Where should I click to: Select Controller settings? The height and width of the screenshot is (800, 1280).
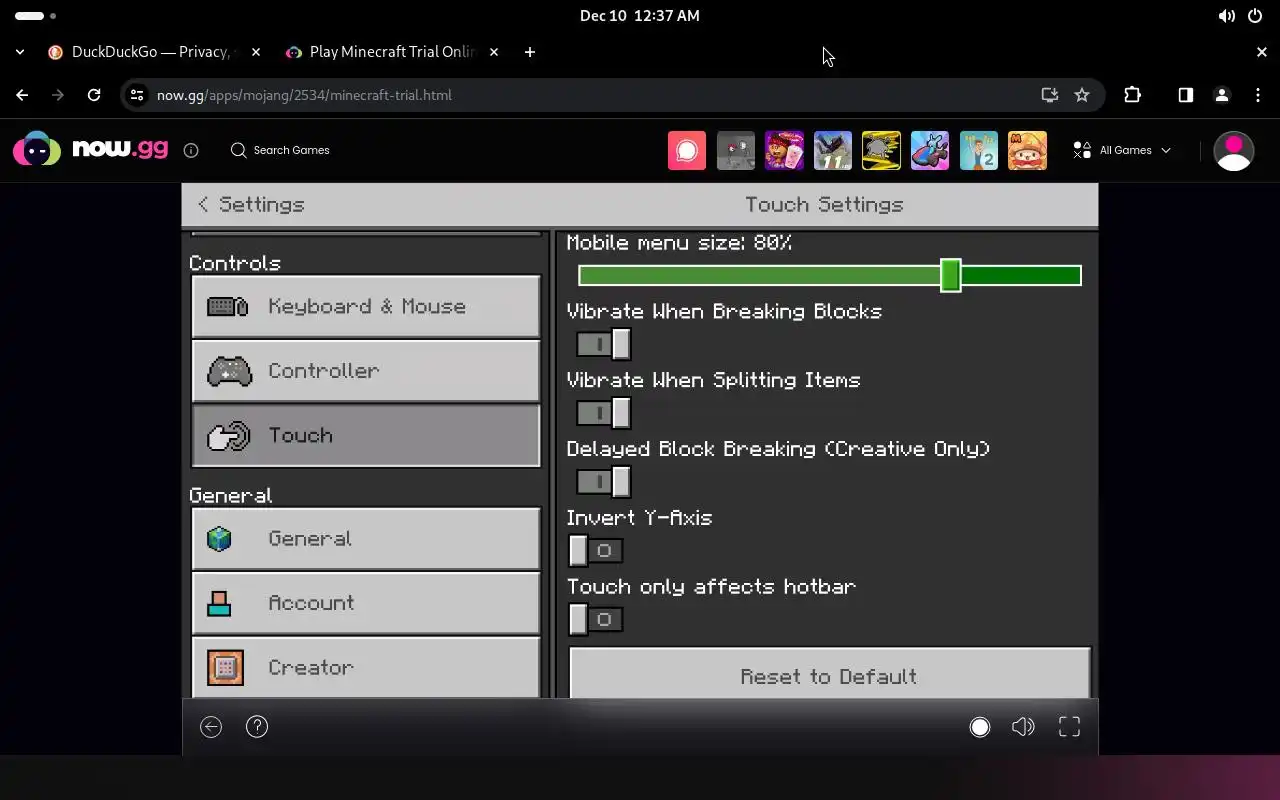pyautogui.click(x=366, y=371)
